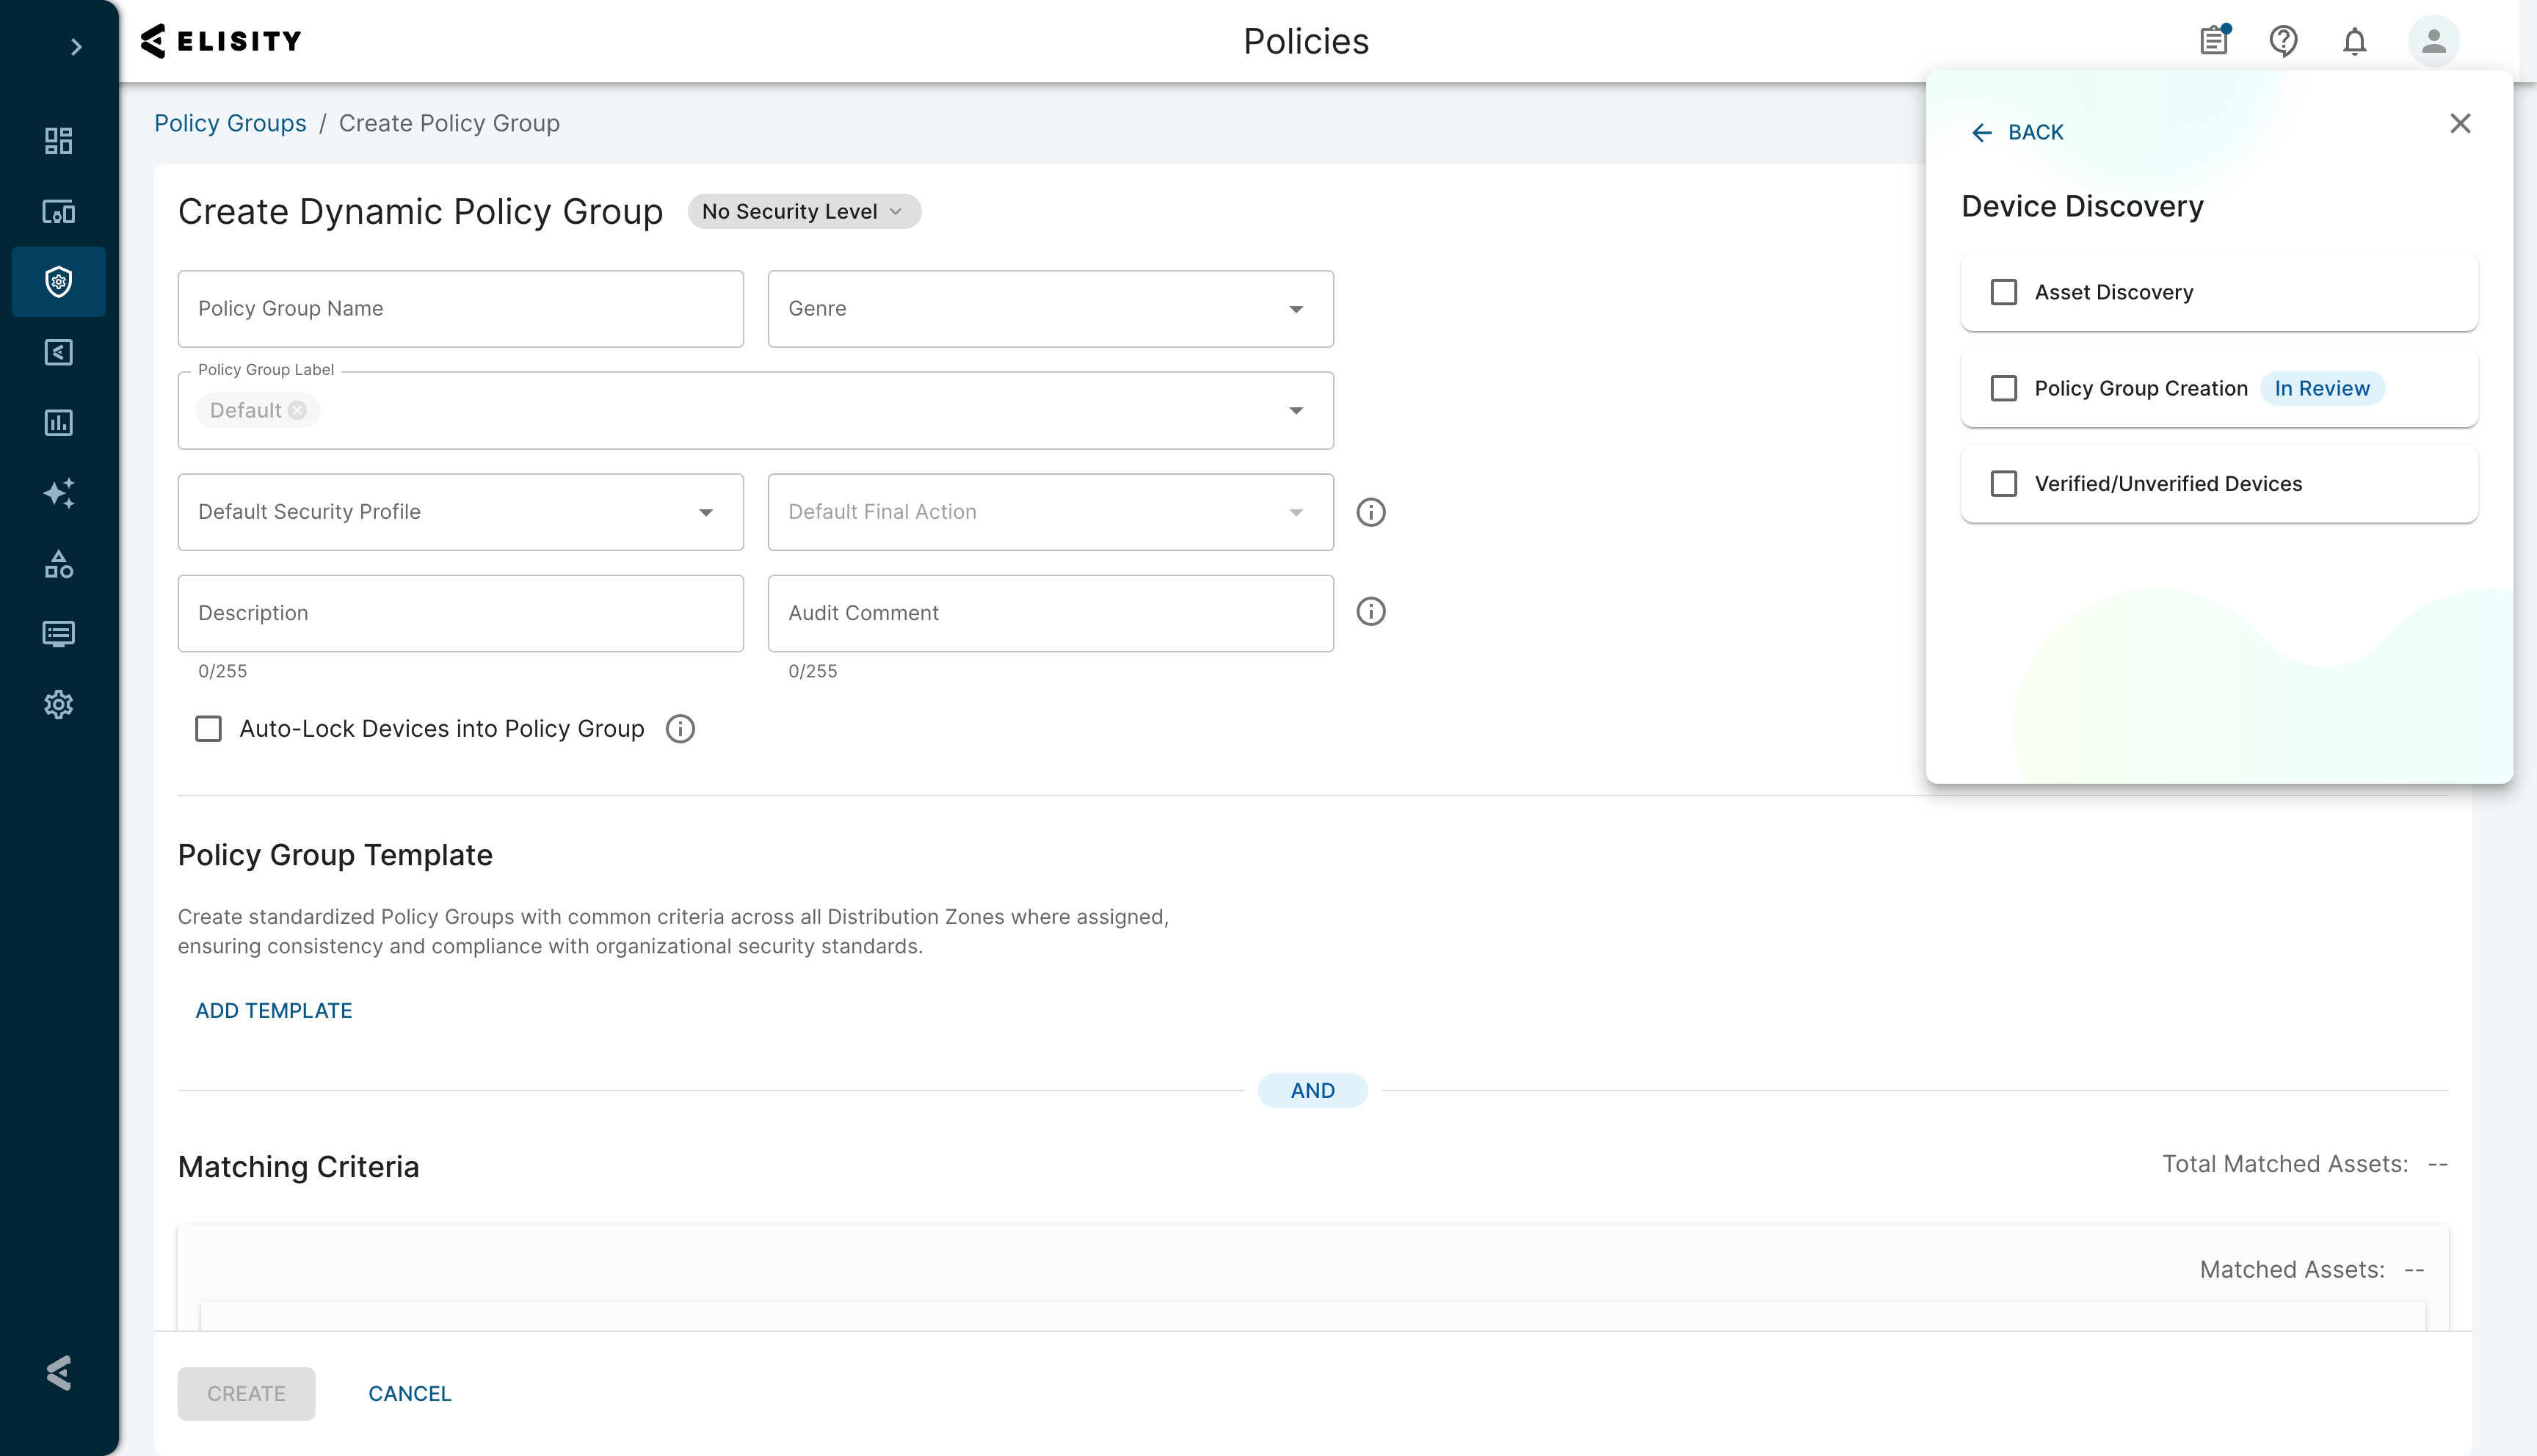Click the BACK link in Device Discovery

(x=2018, y=132)
